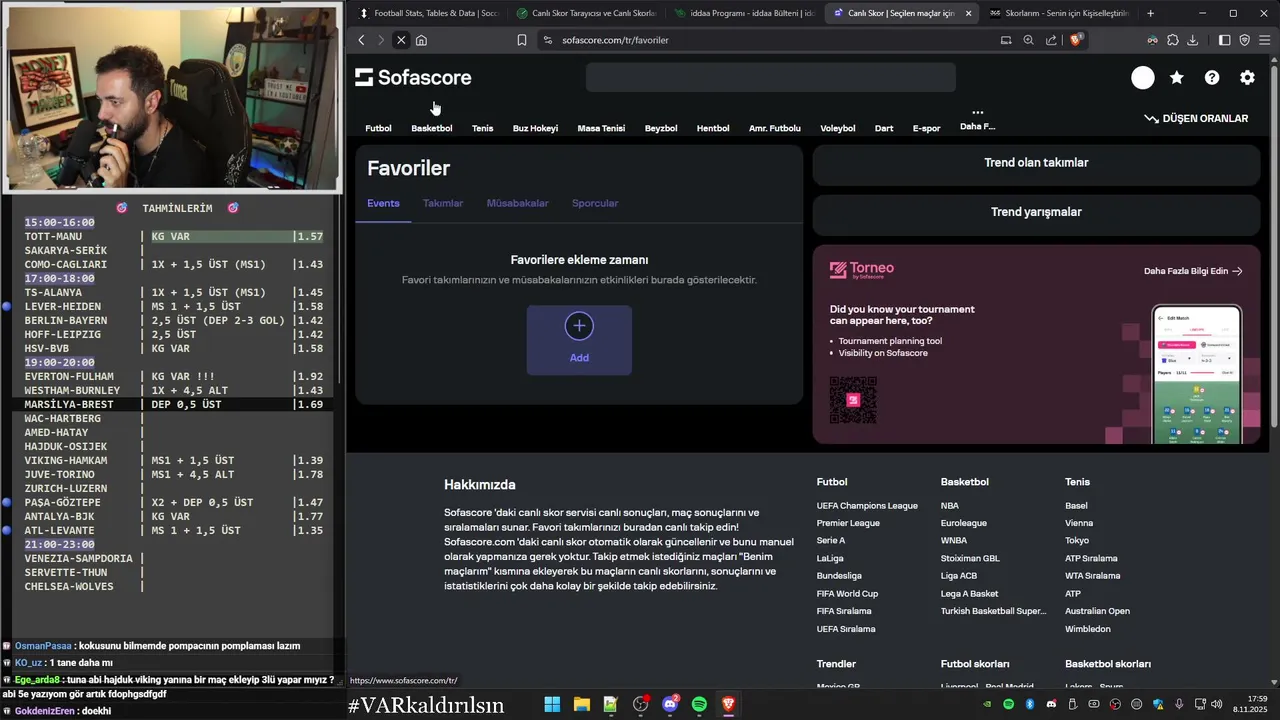1280x720 pixels.
Task: Open the Hentbol section
Action: pyautogui.click(x=713, y=128)
